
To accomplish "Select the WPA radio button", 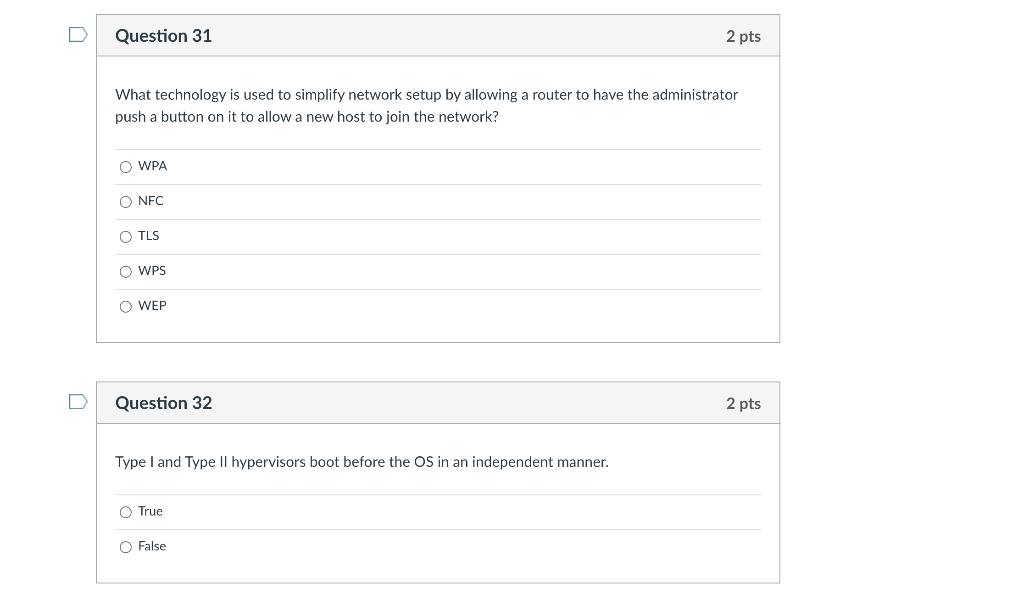I will [x=126, y=167].
